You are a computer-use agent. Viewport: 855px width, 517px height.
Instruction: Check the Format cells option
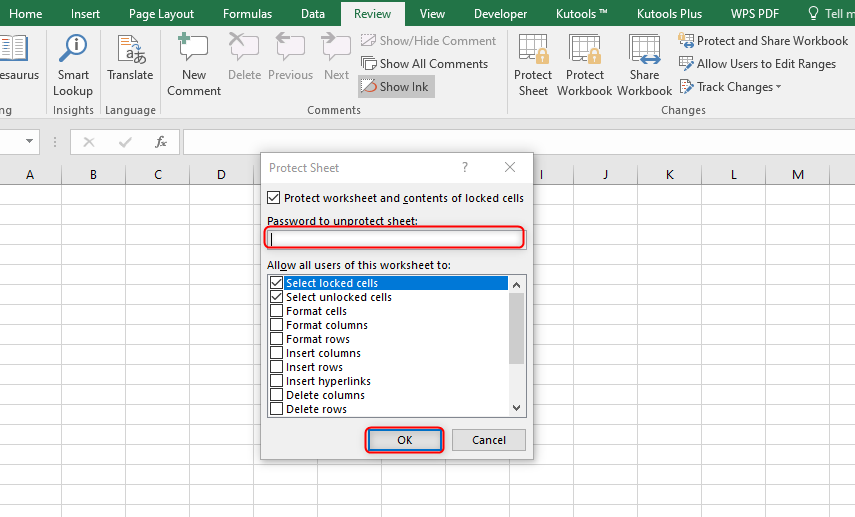pyautogui.click(x=276, y=311)
